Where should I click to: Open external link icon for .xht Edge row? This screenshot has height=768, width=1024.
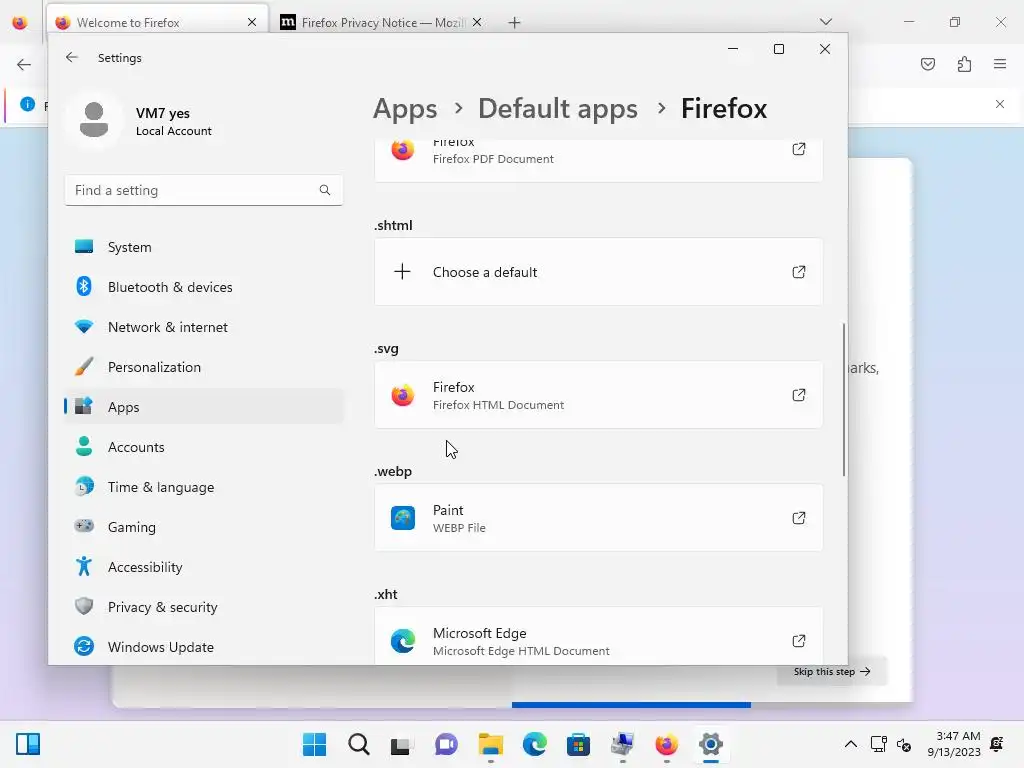pos(799,641)
